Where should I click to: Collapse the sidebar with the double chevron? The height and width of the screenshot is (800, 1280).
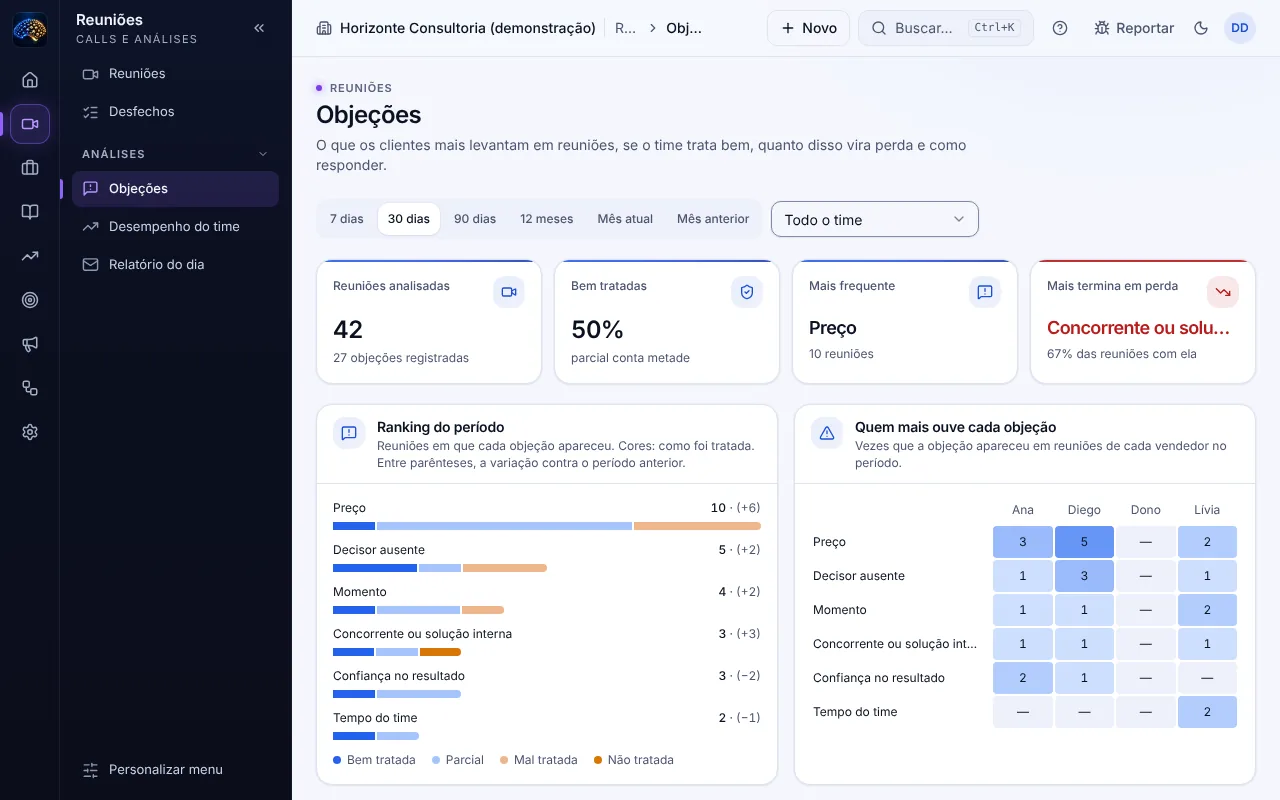[259, 28]
